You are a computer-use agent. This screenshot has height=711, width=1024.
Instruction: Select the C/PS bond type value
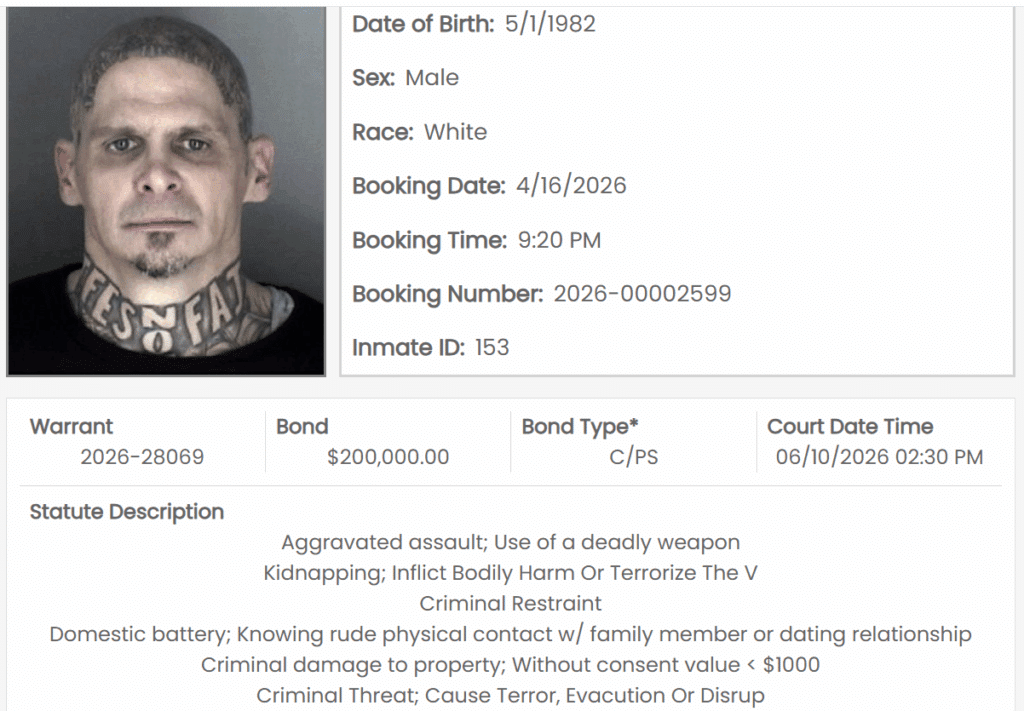(x=633, y=456)
